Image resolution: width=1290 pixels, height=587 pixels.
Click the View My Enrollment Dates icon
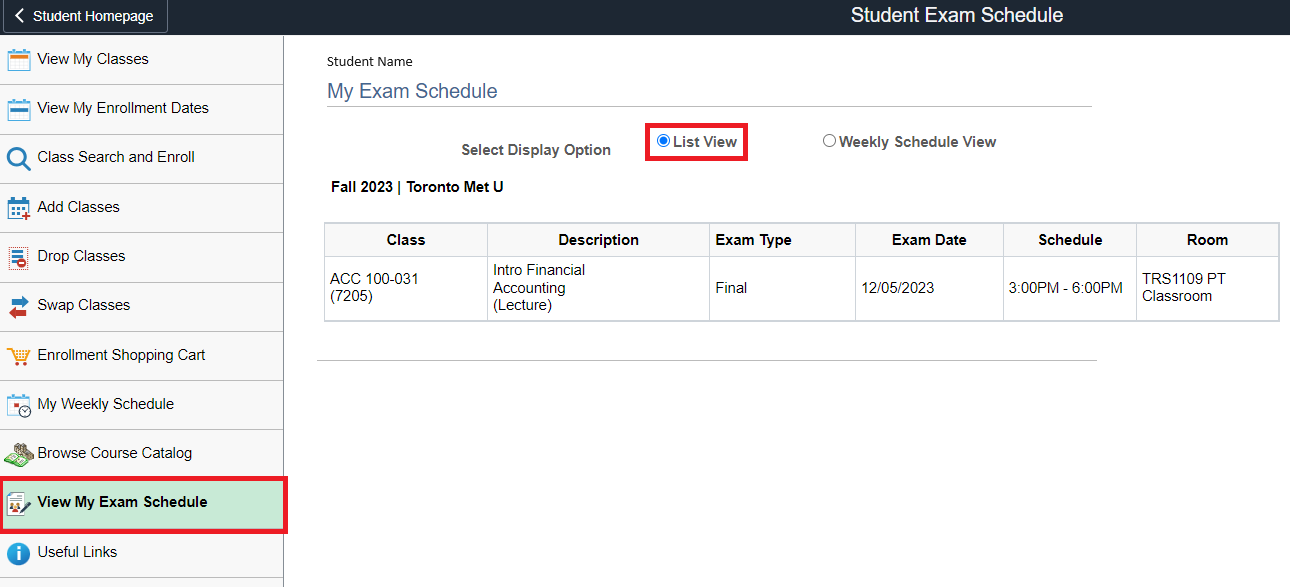pos(19,109)
